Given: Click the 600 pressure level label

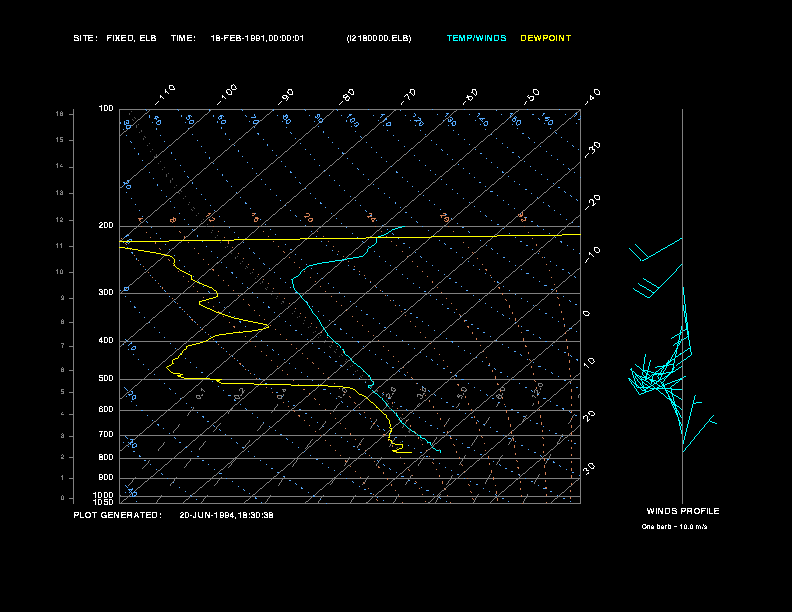Looking at the screenshot, I should point(106,410).
